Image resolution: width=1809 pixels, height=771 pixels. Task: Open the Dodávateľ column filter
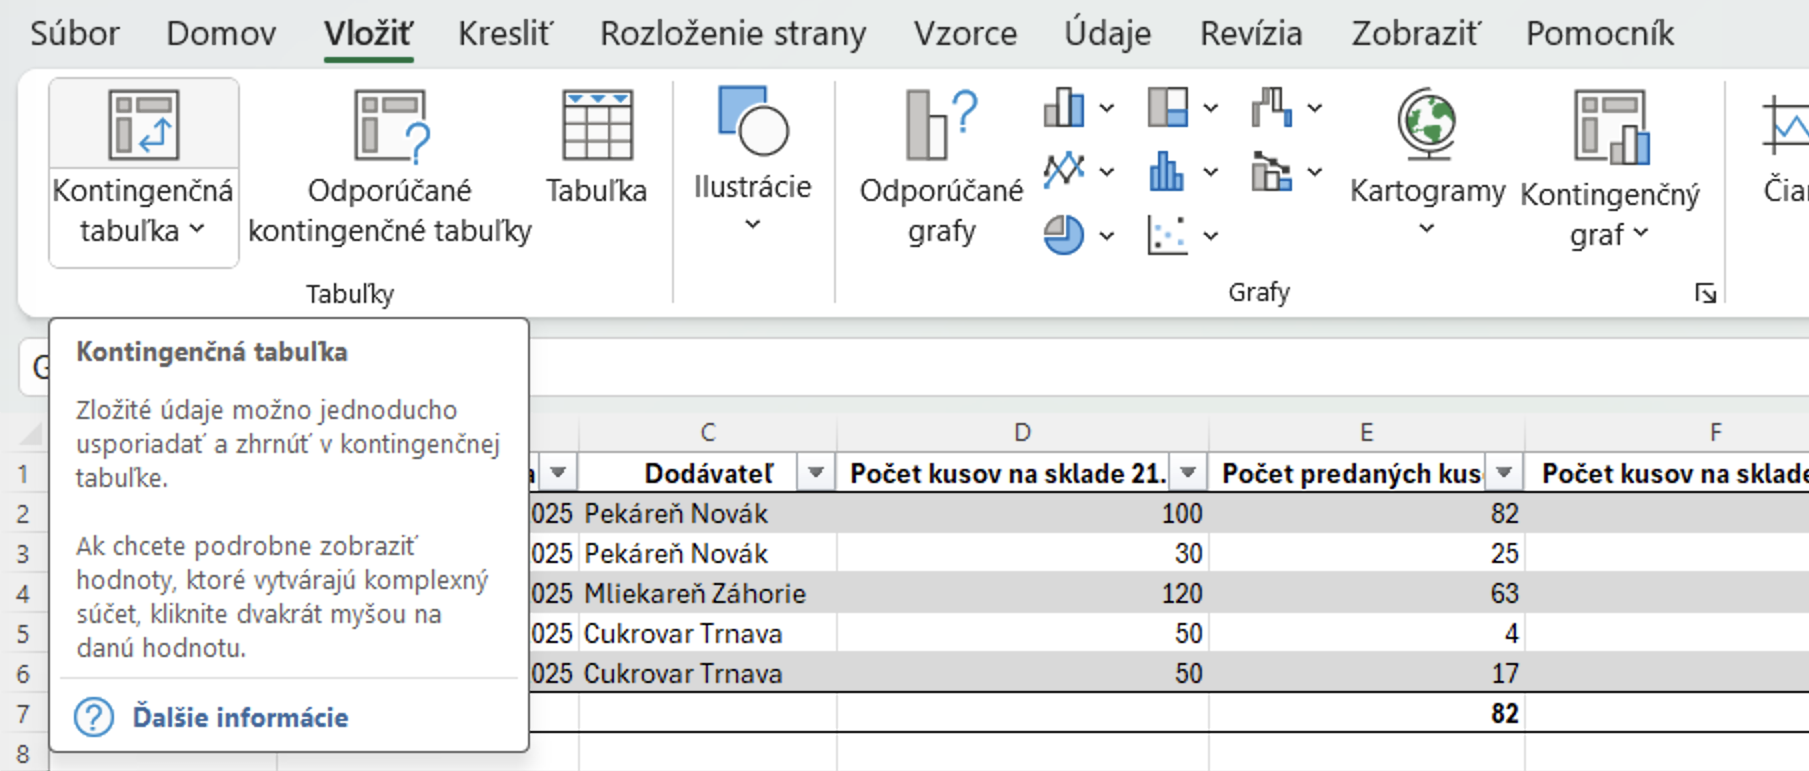click(816, 472)
